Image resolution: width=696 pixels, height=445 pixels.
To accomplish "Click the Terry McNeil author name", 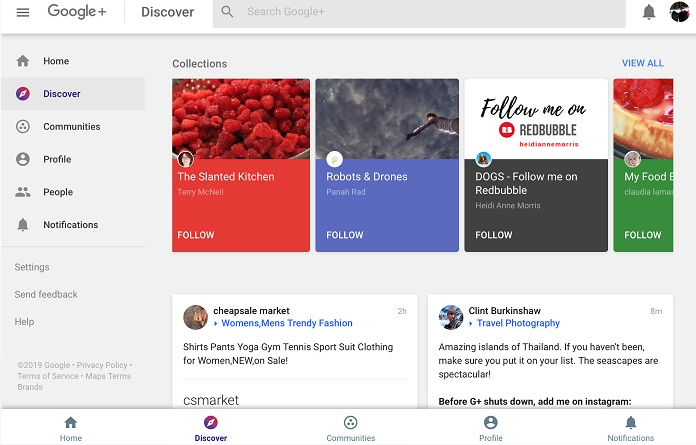I will tap(200, 192).
